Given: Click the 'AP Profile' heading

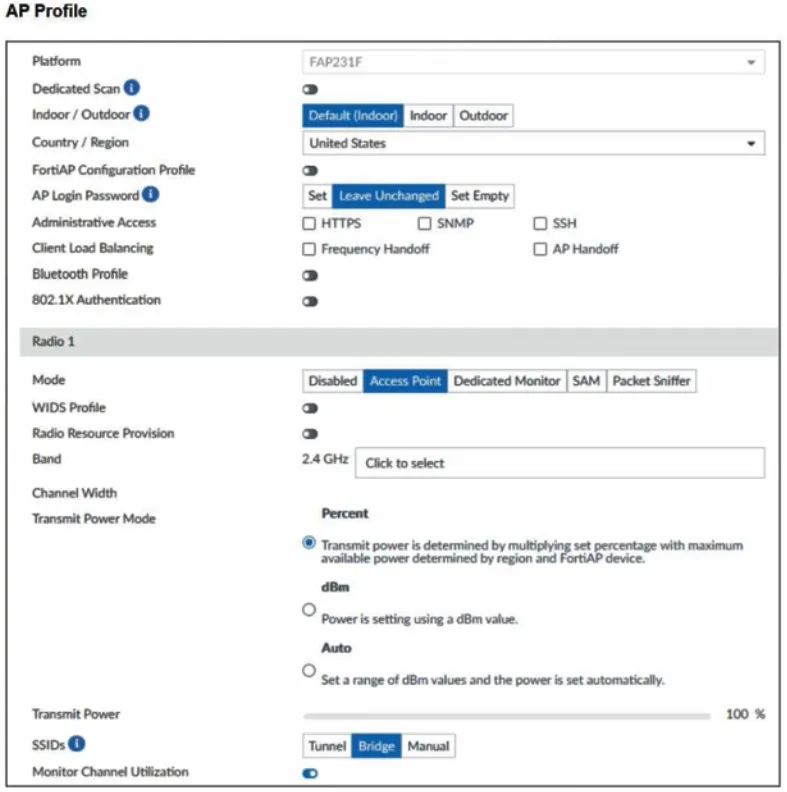Looking at the screenshot, I should click(x=46, y=11).
